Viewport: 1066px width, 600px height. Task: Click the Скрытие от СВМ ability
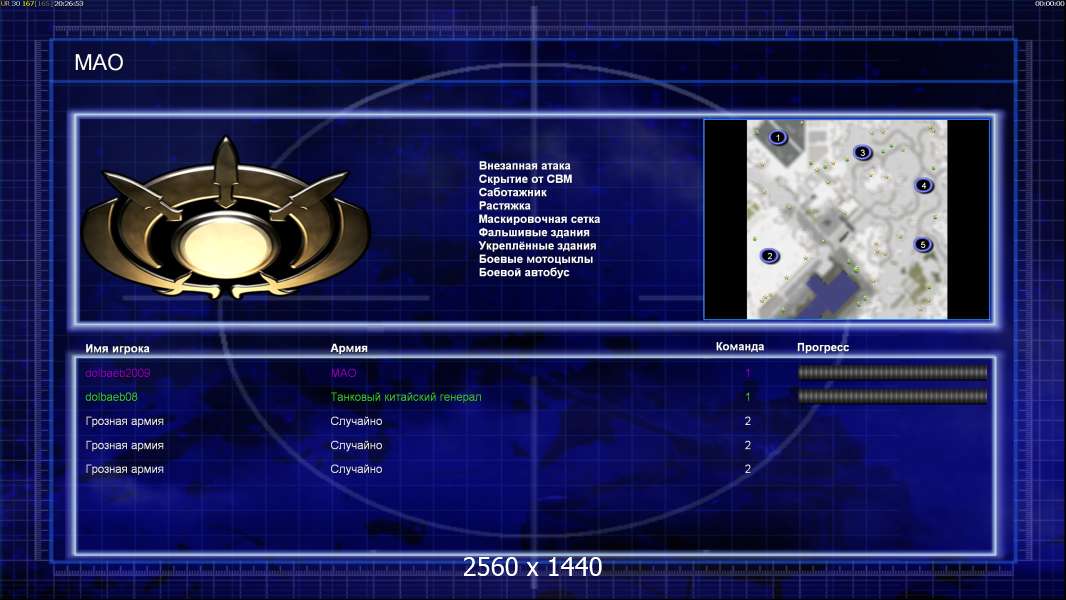526,179
